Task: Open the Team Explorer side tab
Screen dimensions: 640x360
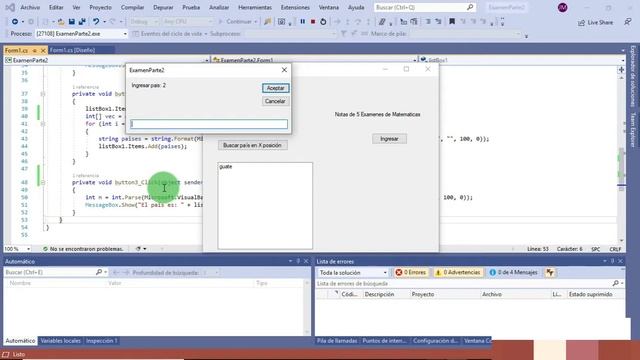Action: pyautogui.click(x=633, y=130)
